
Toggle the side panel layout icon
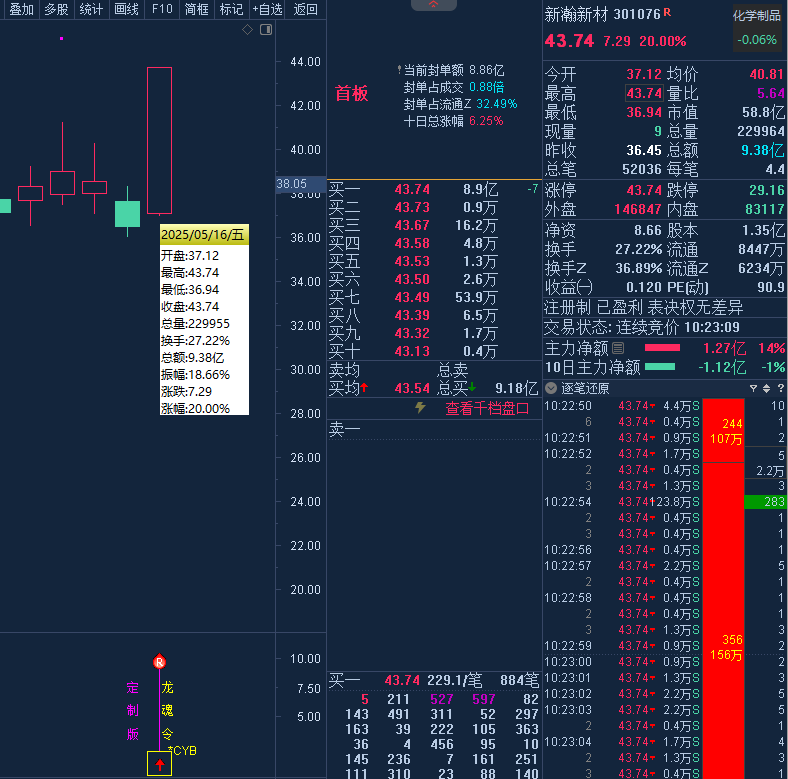point(266,30)
